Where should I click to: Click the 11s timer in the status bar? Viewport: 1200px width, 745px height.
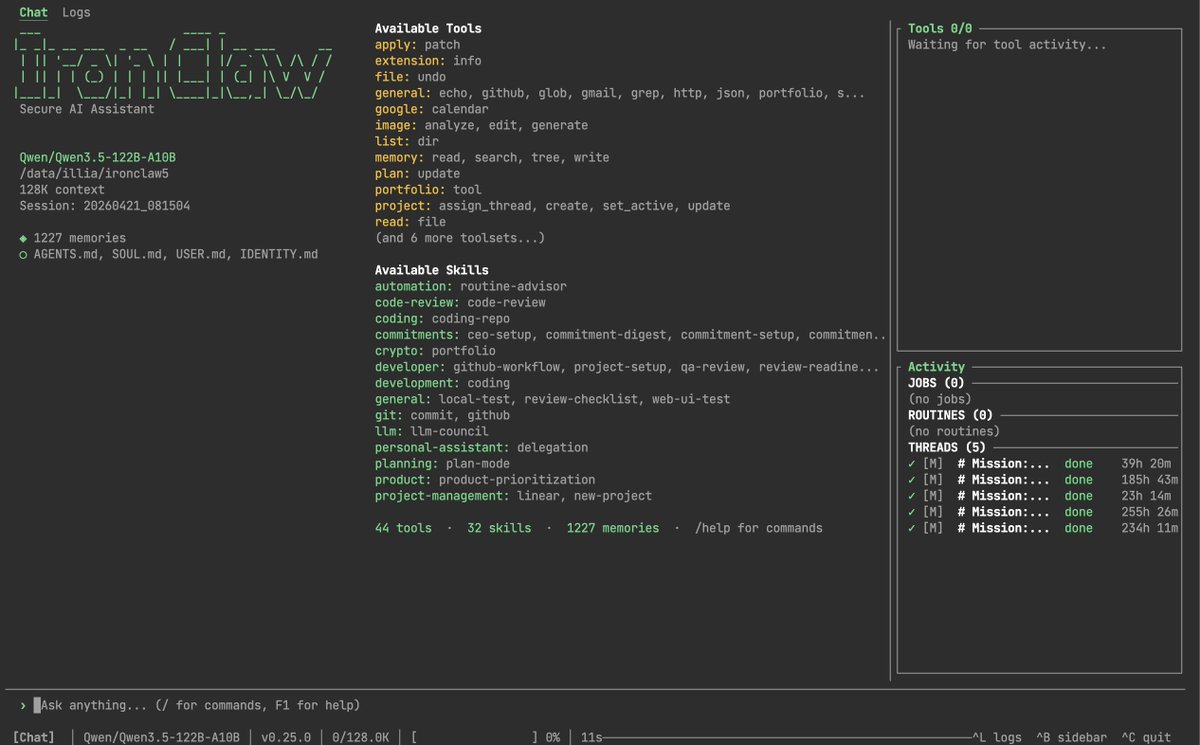click(592, 737)
